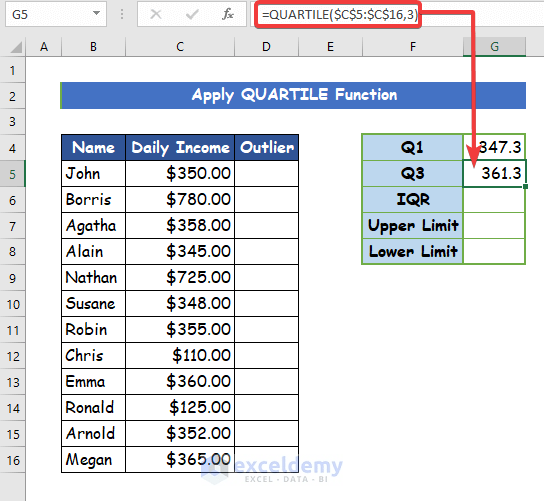The image size is (544, 501).
Task: Click the empty IQR value cell
Action: pos(494,199)
